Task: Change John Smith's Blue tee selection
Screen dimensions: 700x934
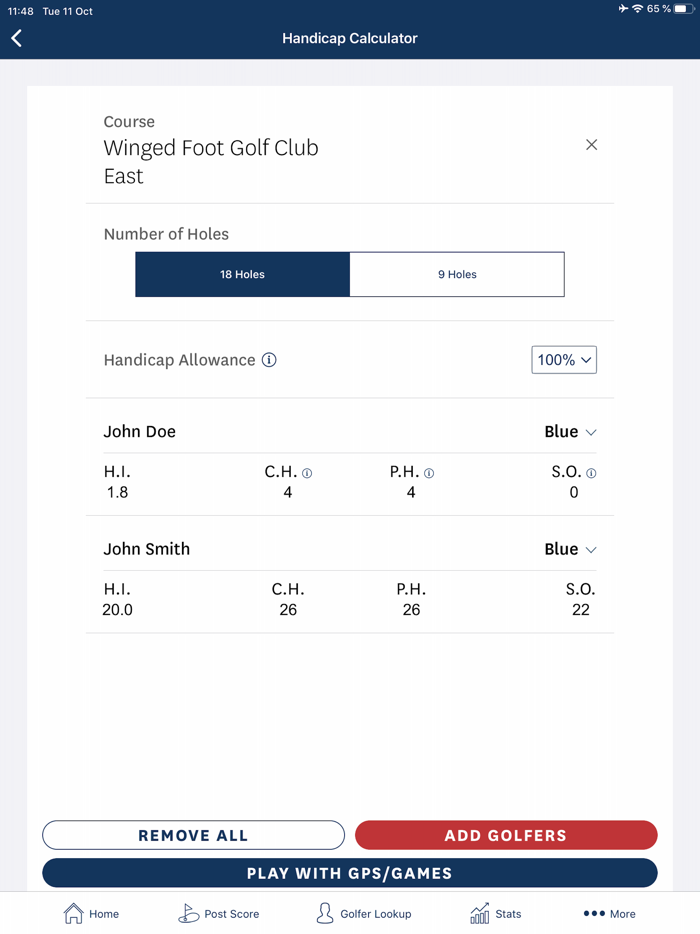Action: click(570, 549)
